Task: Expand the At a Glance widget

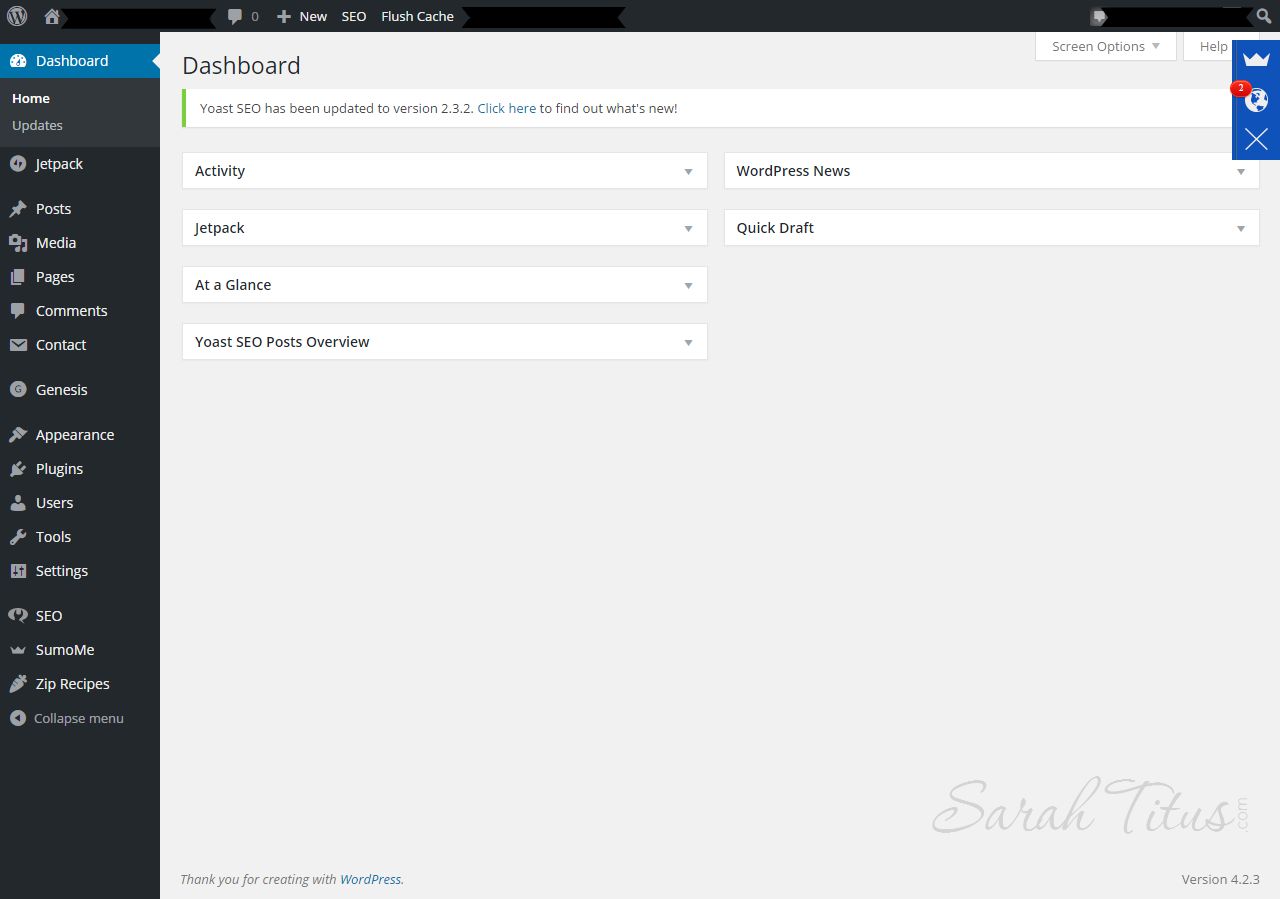Action: pos(688,286)
